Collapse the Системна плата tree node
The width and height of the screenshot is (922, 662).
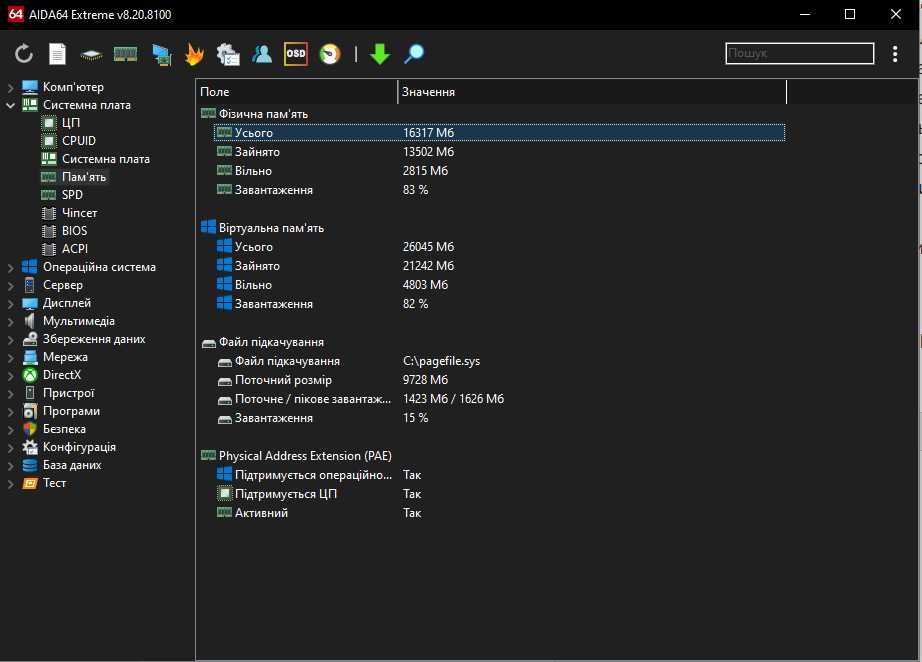[x=11, y=105]
